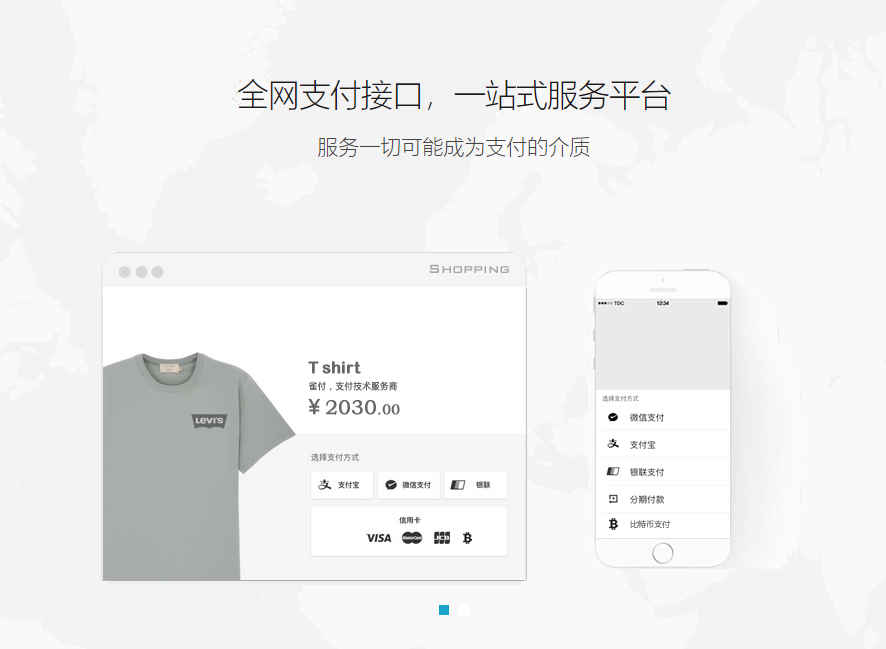Viewport: 886px width, 649px height.
Task: Tap the installment icon beside 分期付款
Action: click(613, 499)
